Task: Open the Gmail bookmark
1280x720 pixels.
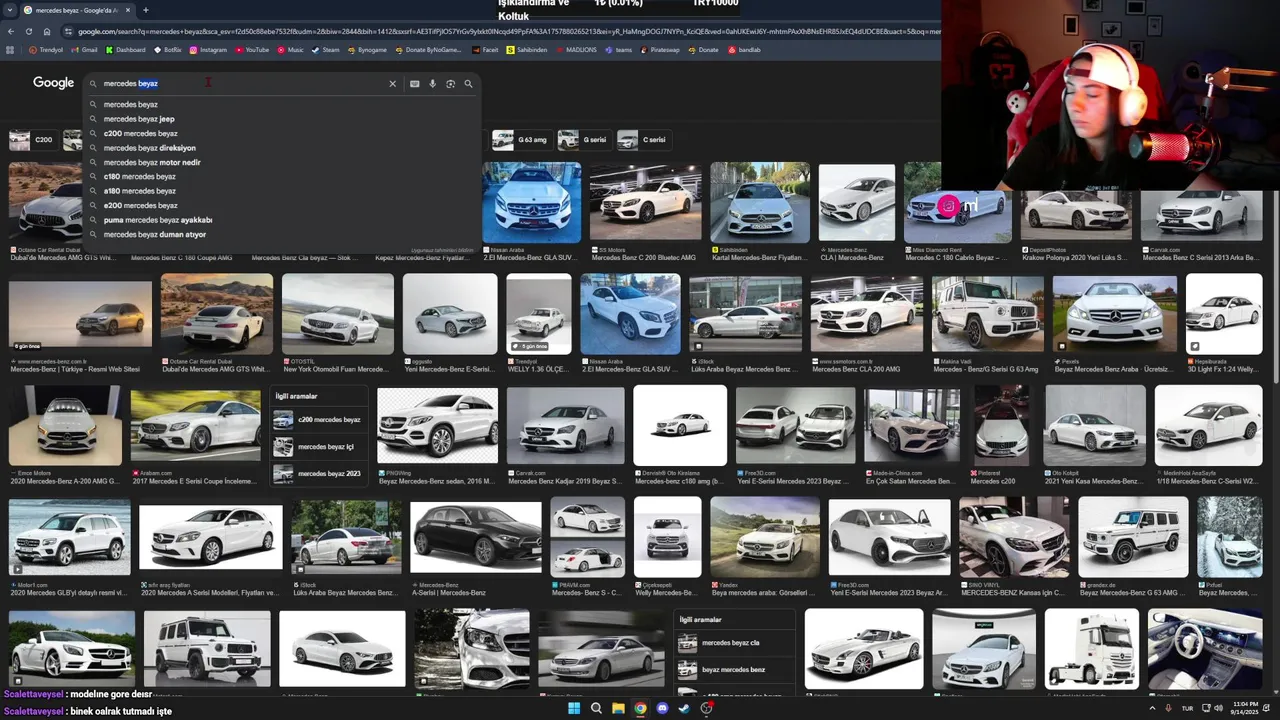Action: [x=85, y=50]
